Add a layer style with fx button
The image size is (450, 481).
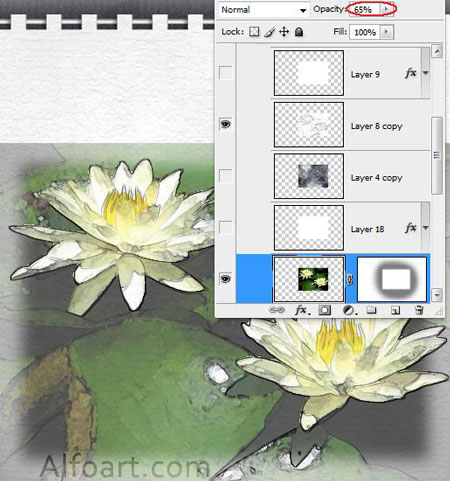tap(302, 310)
